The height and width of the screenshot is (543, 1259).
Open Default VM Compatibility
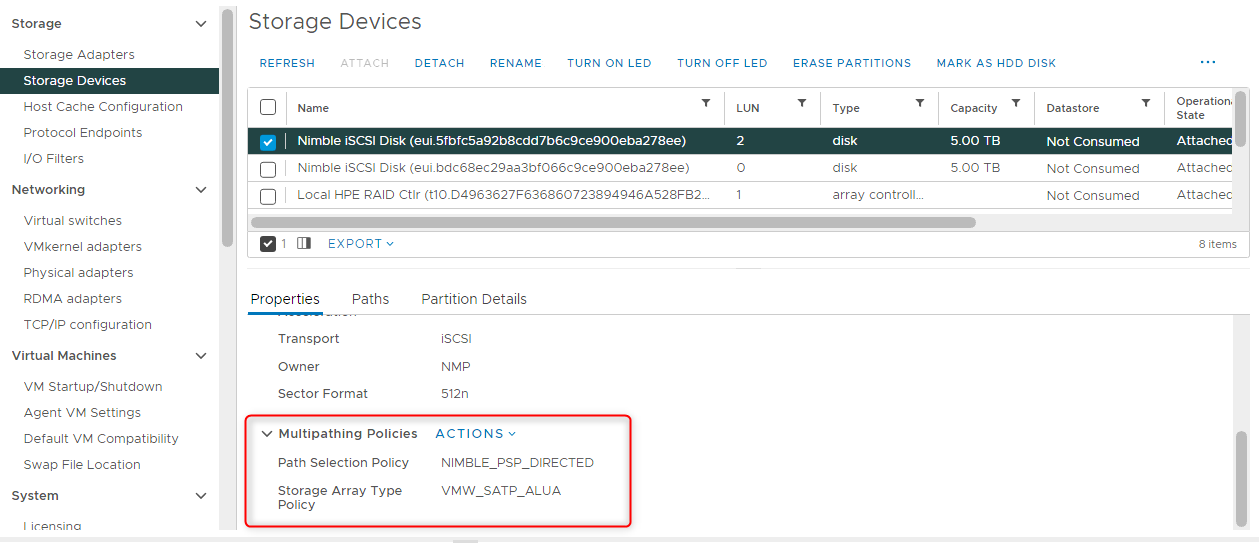(x=101, y=438)
